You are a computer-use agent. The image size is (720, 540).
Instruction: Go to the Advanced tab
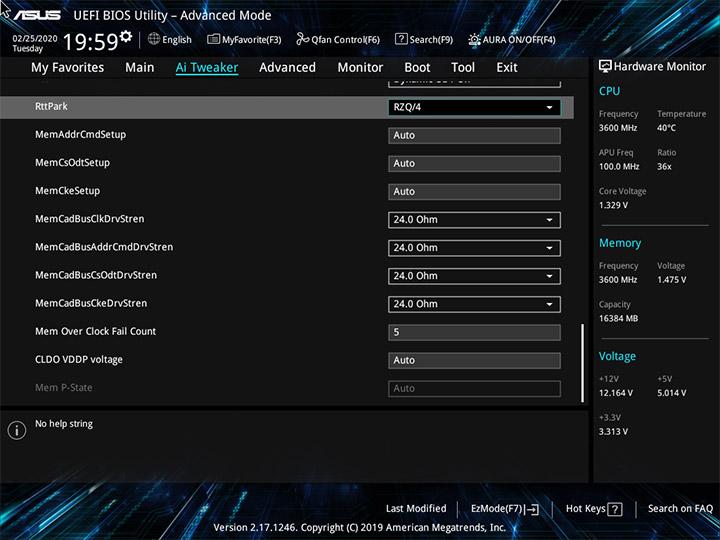(287, 68)
